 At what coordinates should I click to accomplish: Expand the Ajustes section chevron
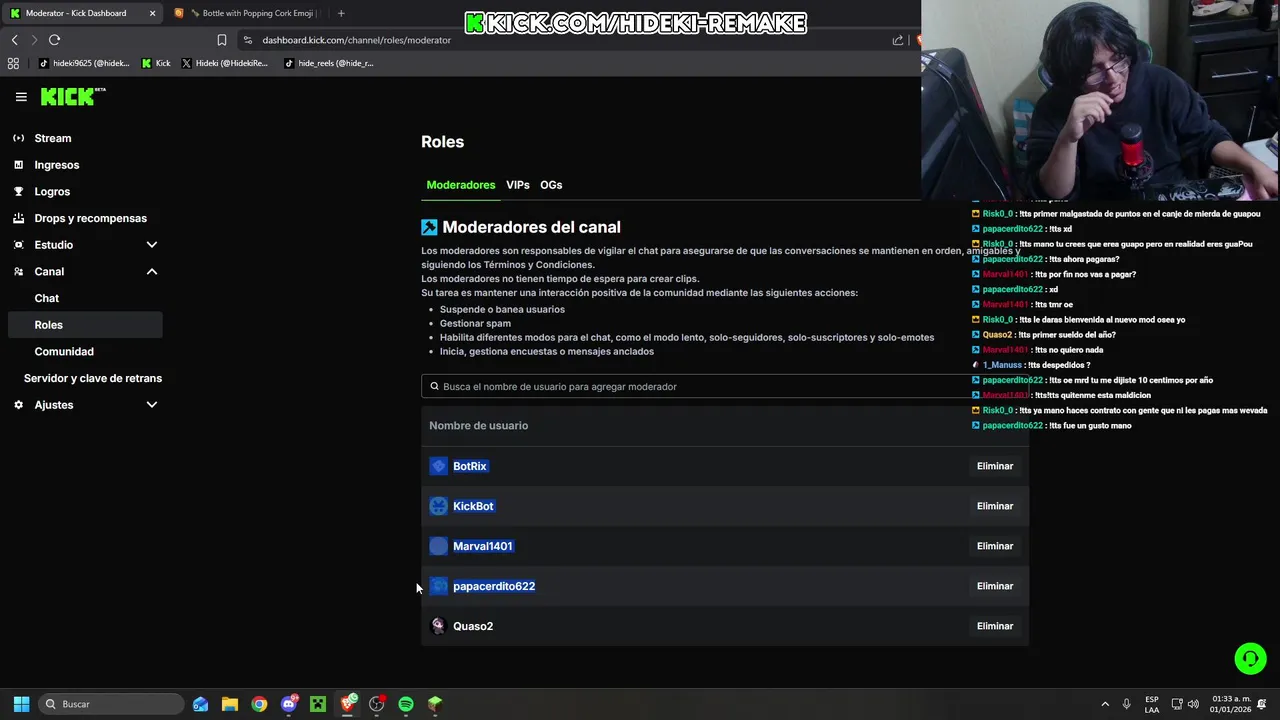152,405
